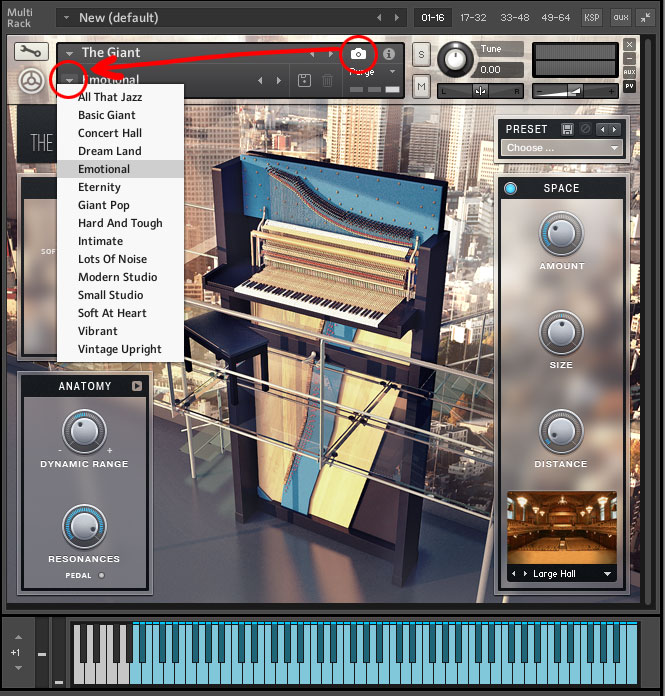This screenshot has height=696, width=665.
Task: Open the PRESET Choose dropdown
Action: click(562, 148)
